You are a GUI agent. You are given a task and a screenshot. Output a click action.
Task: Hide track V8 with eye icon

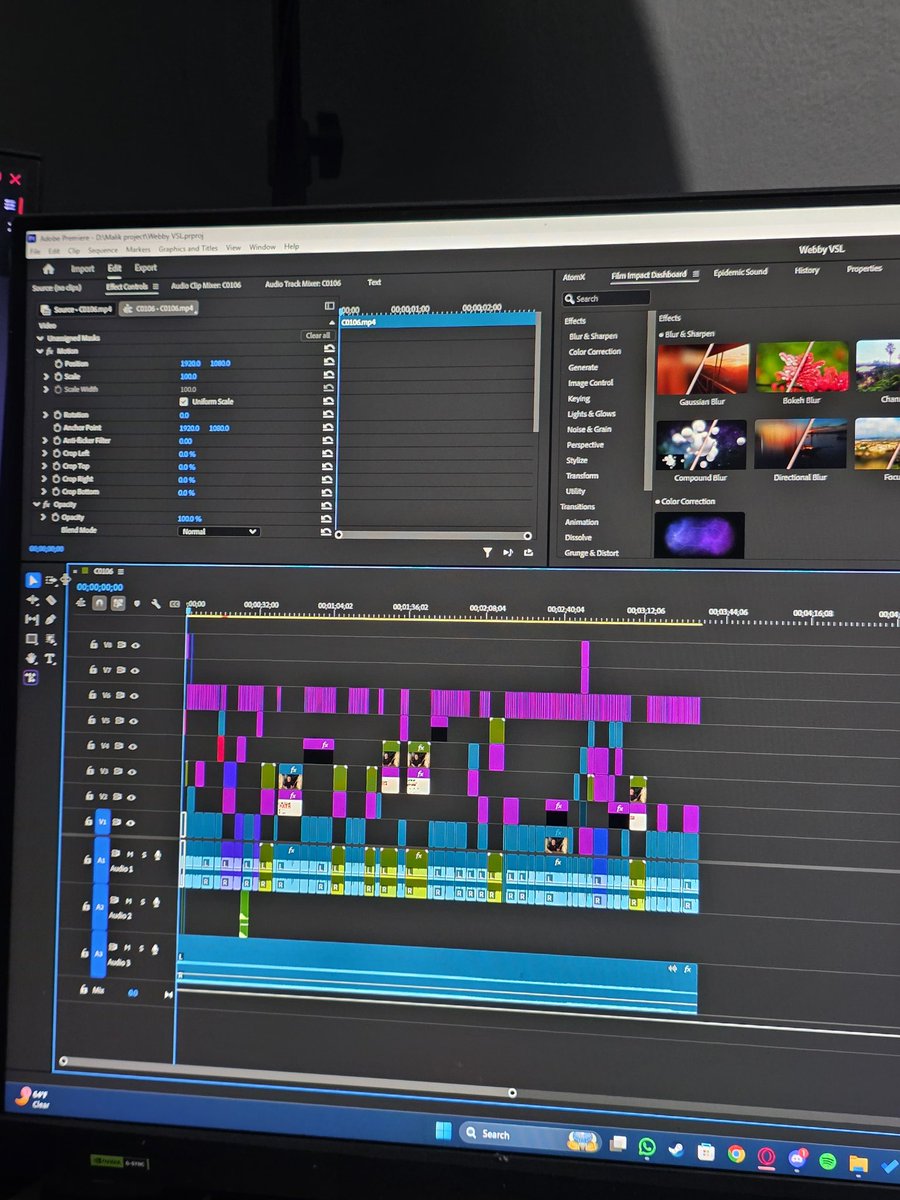[x=134, y=646]
